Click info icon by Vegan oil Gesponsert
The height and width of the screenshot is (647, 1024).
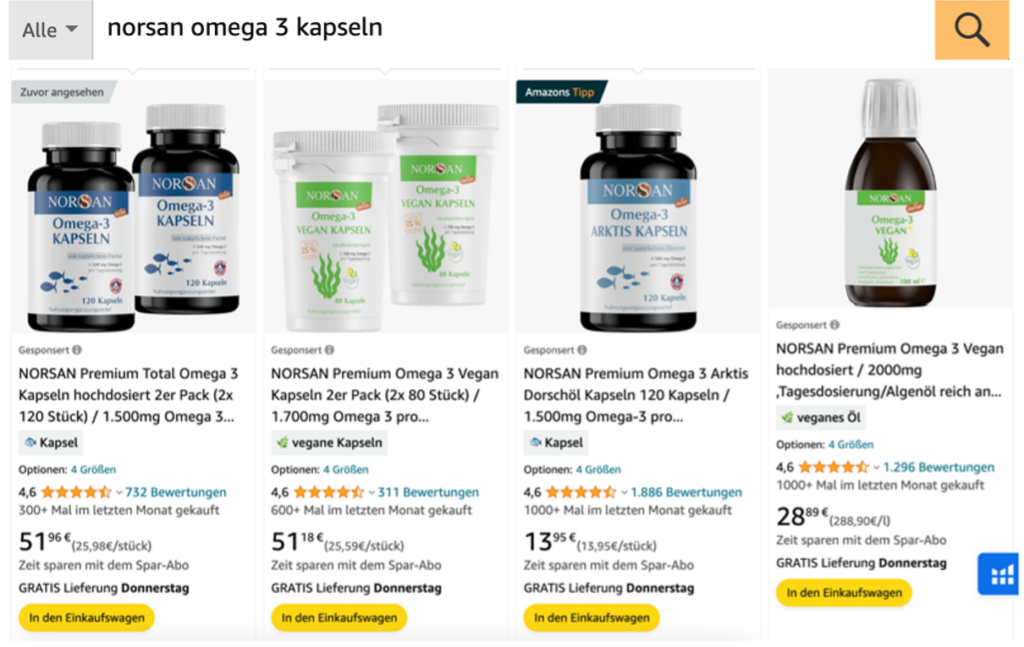(835, 325)
